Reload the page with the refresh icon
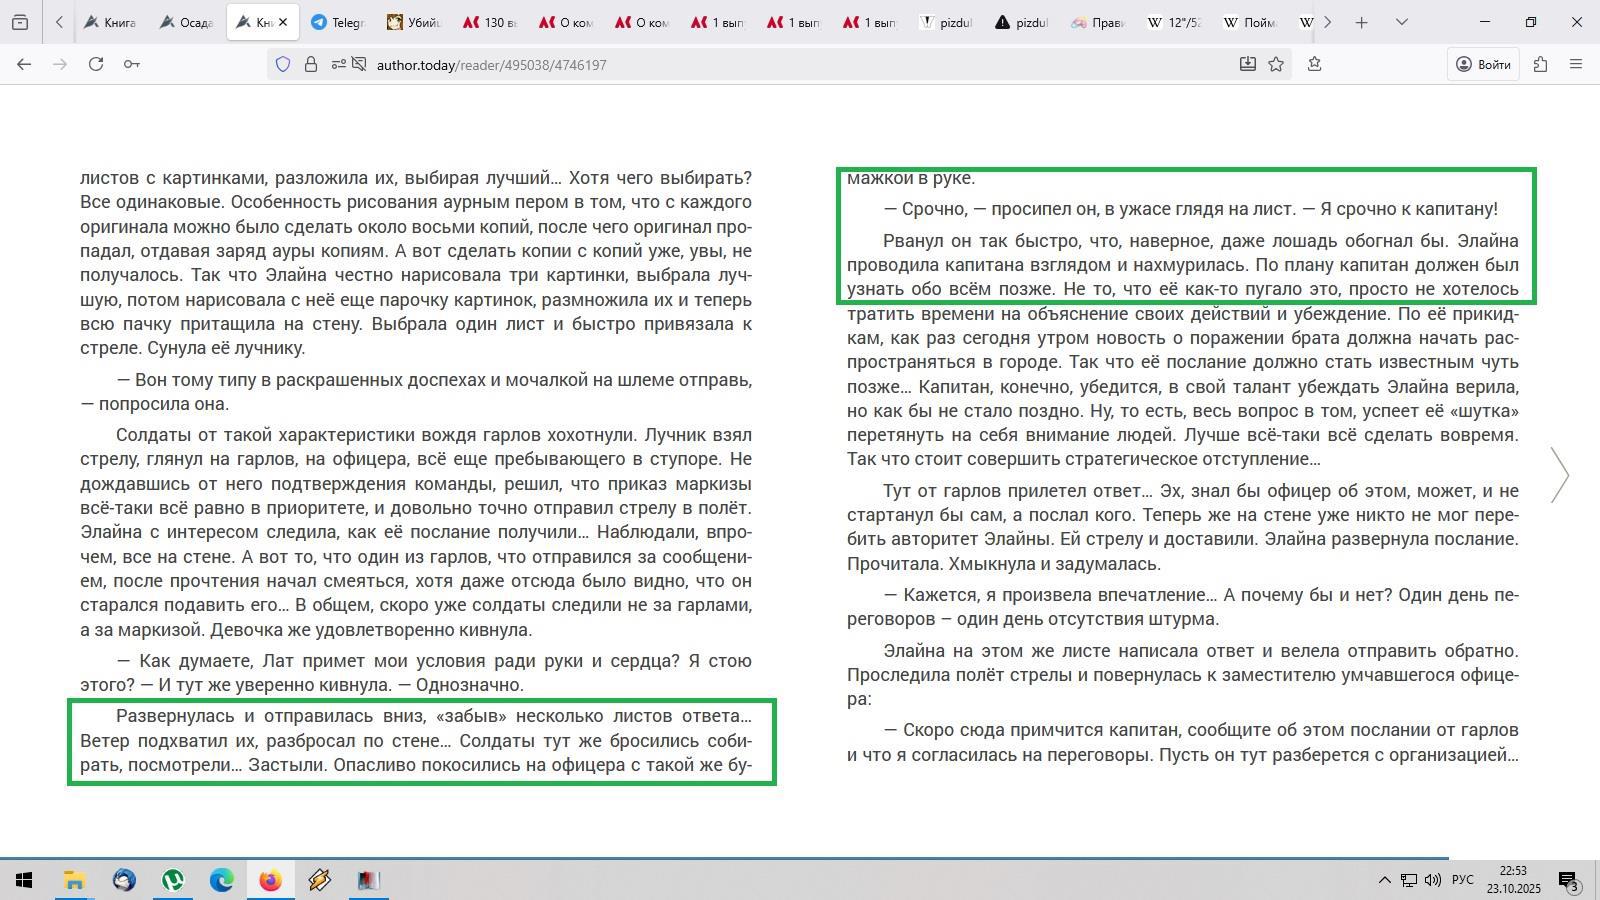 (95, 64)
